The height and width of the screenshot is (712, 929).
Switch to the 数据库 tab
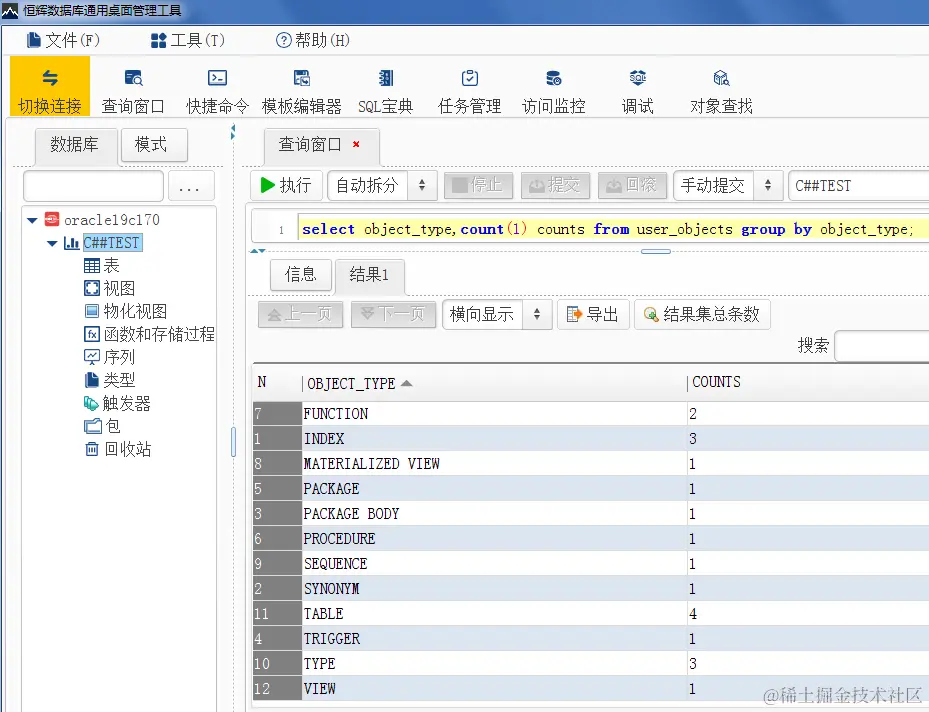point(75,145)
